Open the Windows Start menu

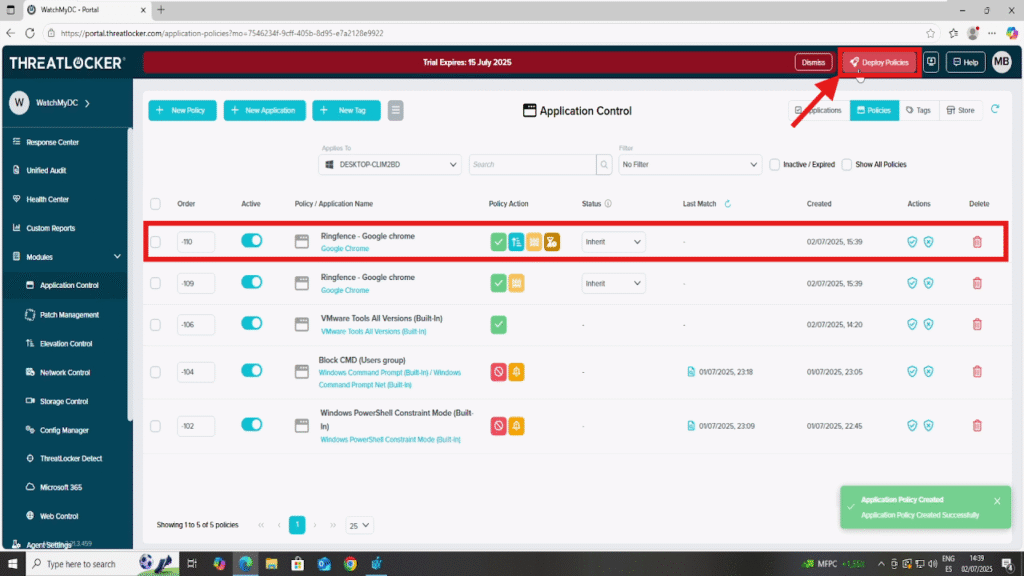pos(12,564)
